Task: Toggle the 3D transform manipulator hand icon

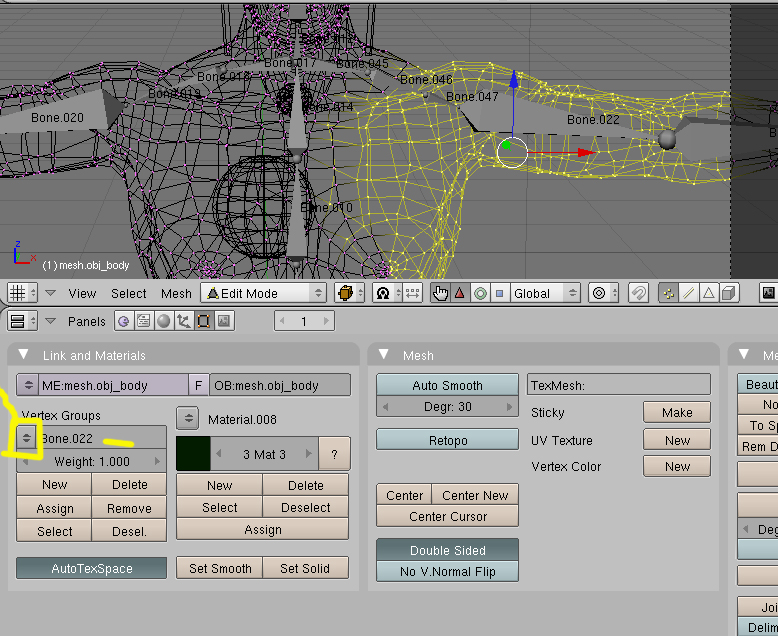Action: pos(440,293)
